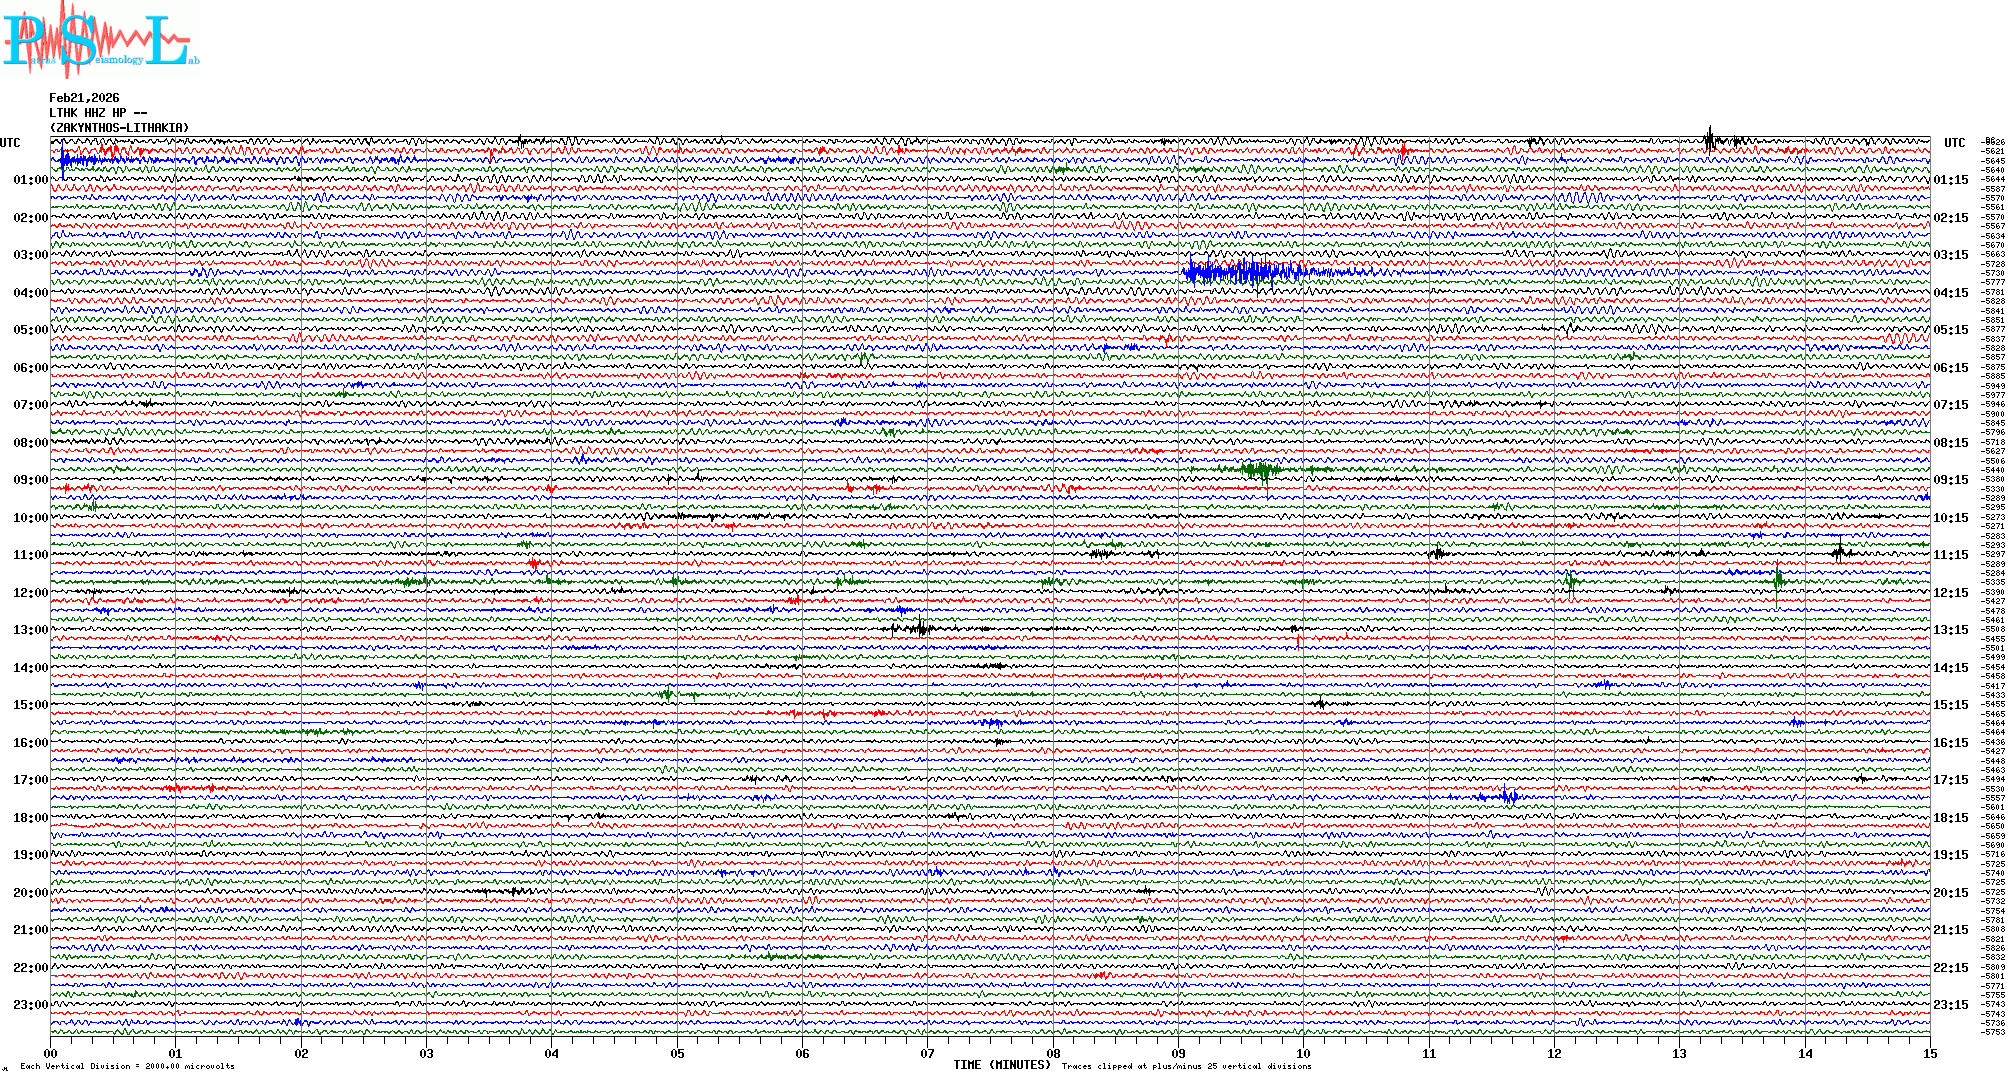Click the 03:00 hour label on the left axis

pos(30,255)
